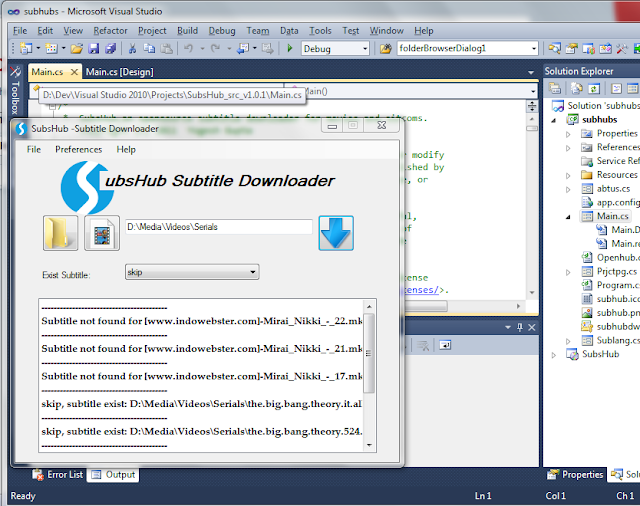
Task: Click the Open File folder icon in toolbar
Action: pyautogui.click(x=76, y=49)
